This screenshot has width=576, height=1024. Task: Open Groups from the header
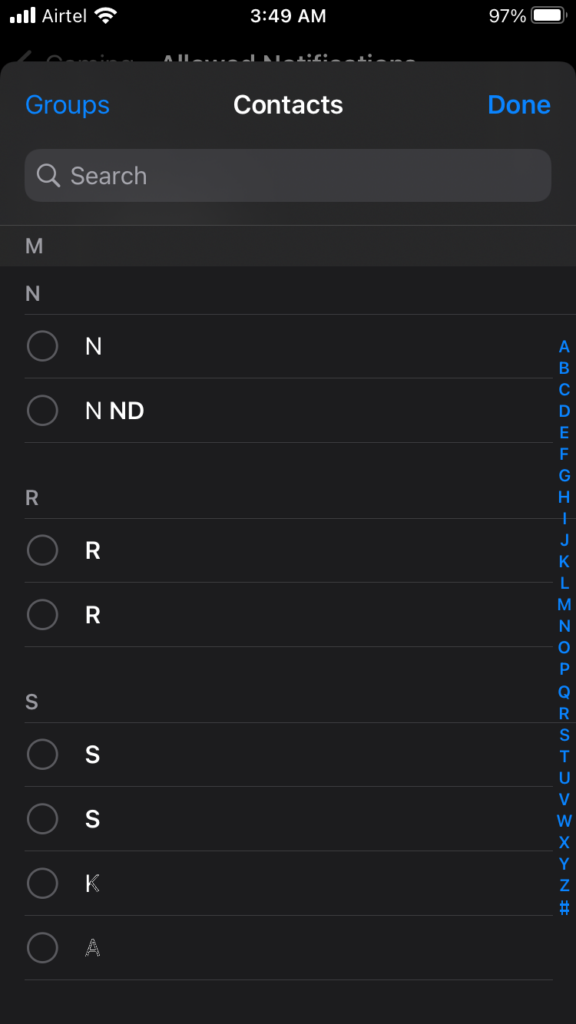coord(67,104)
